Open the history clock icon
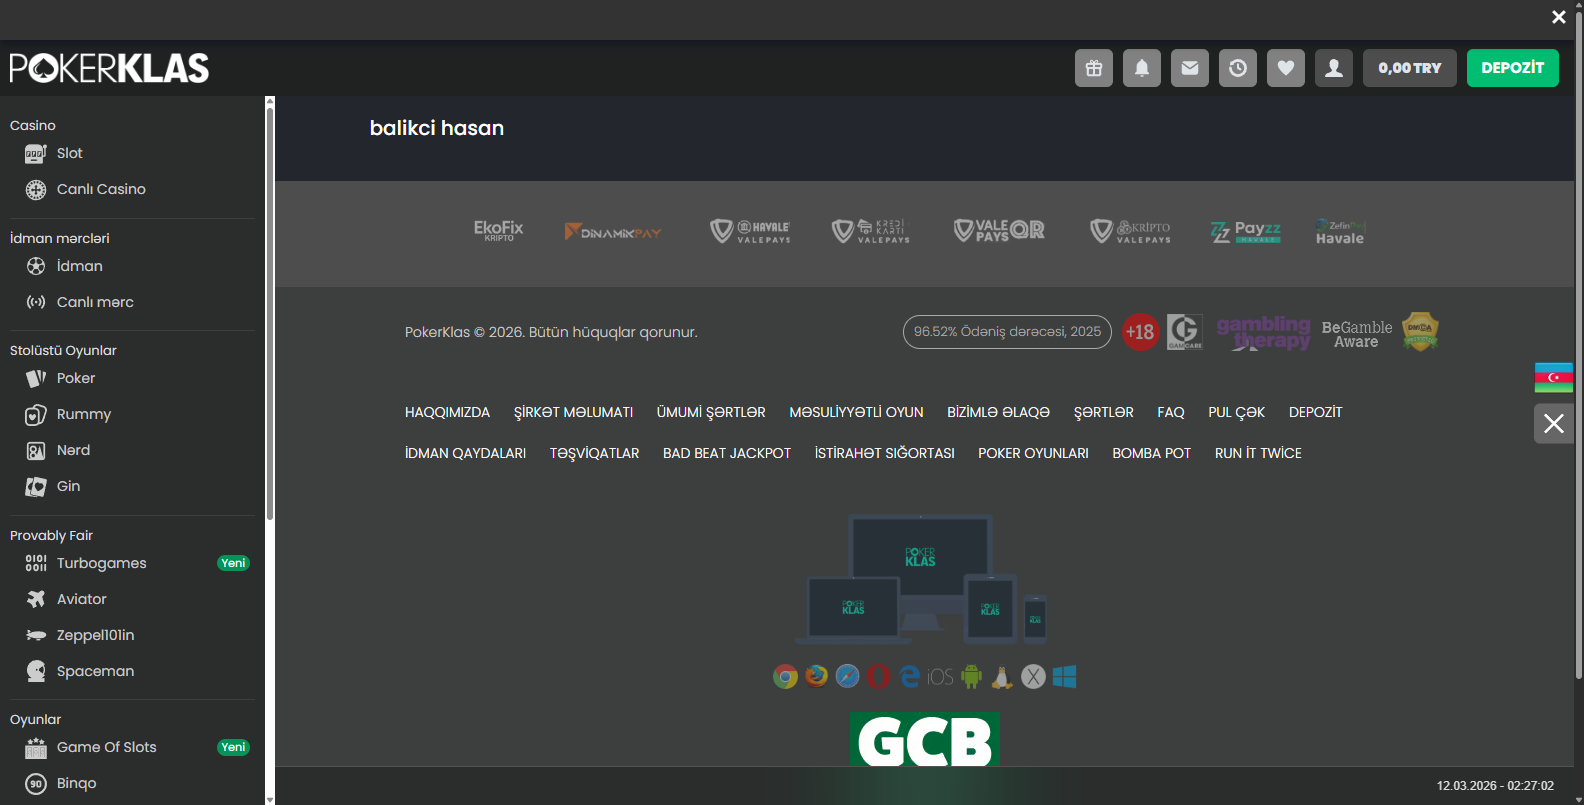The image size is (1584, 805). (1237, 68)
